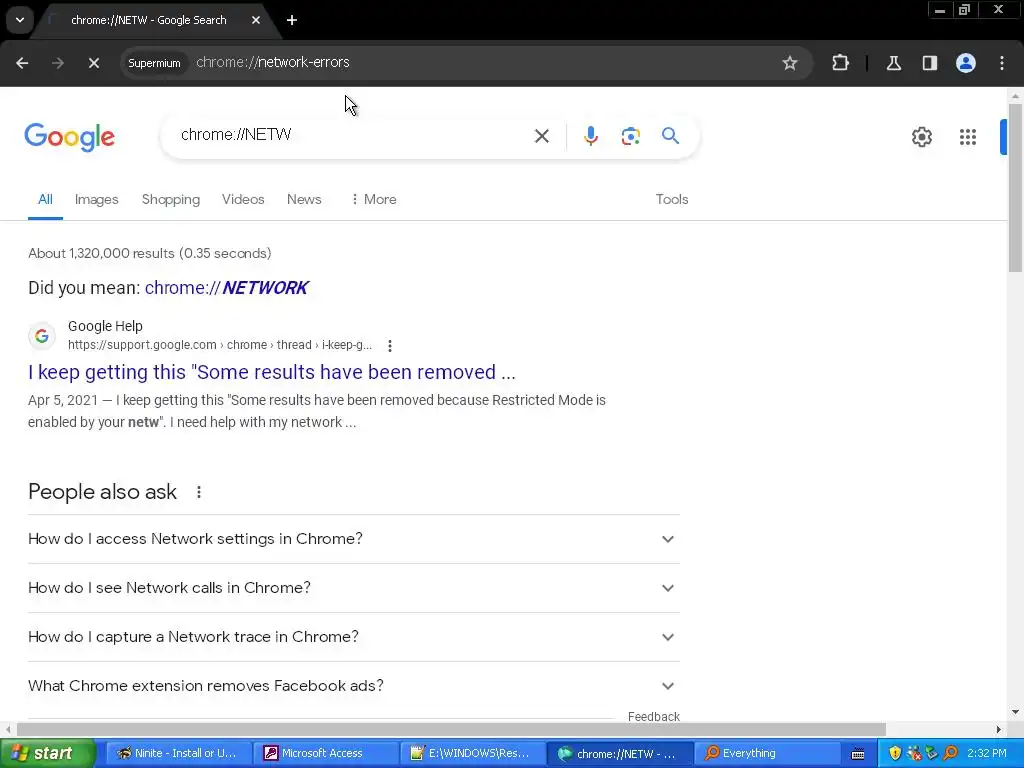This screenshot has height=768, width=1024.
Task: Click the security shield tray icon
Action: pyautogui.click(x=895, y=753)
